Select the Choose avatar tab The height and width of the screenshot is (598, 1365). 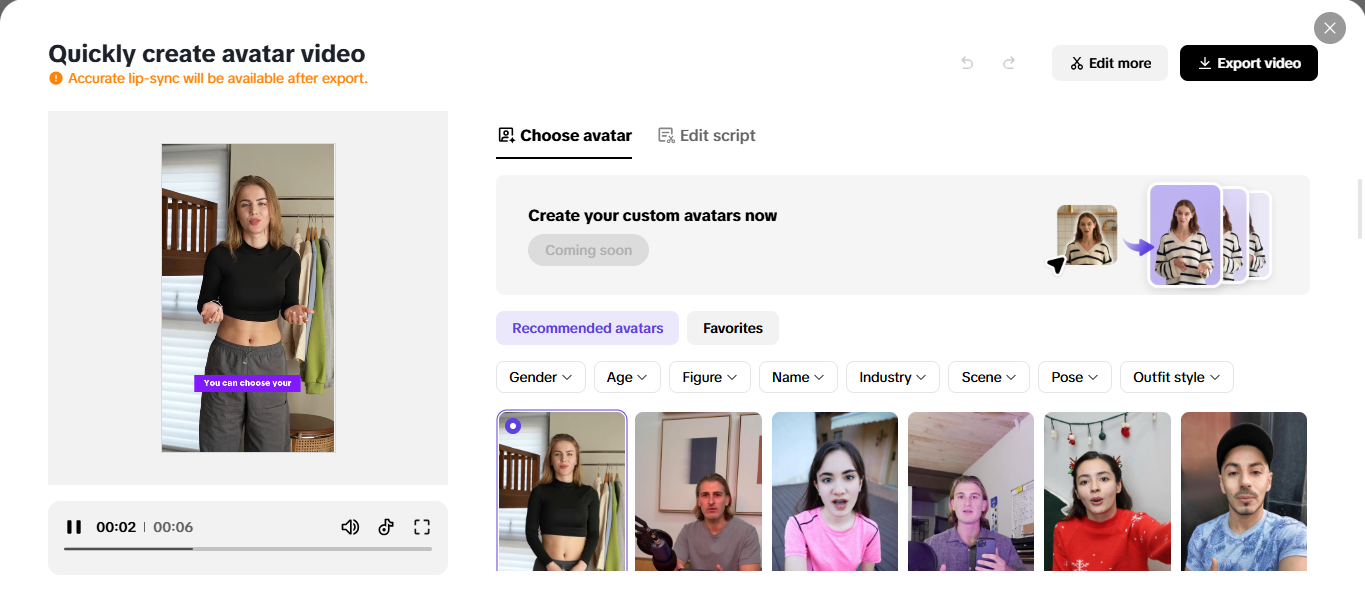click(x=564, y=135)
